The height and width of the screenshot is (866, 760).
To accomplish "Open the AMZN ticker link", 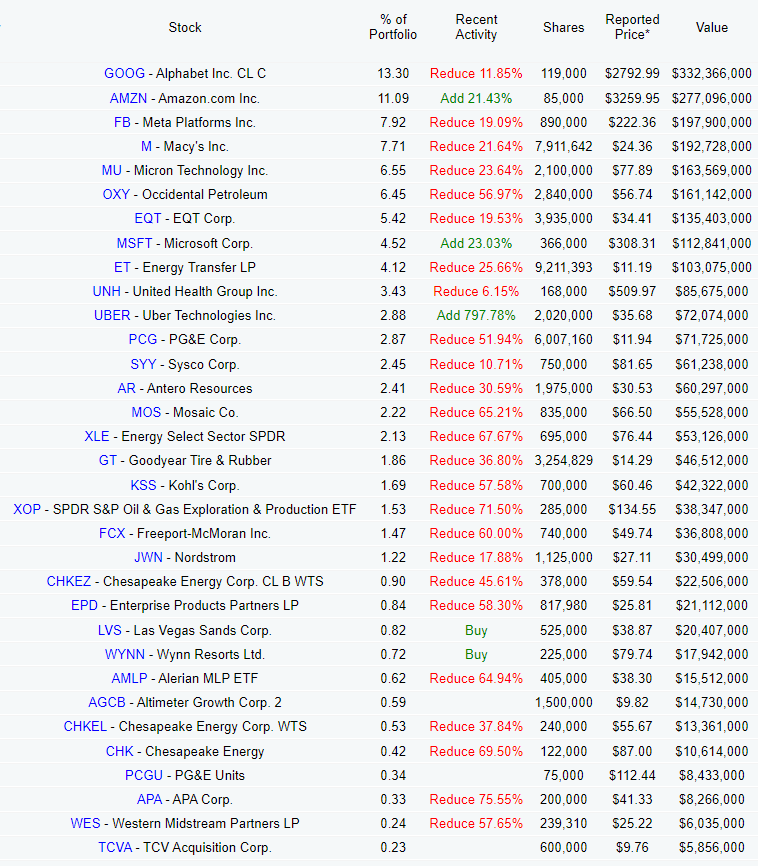I will pyautogui.click(x=128, y=98).
